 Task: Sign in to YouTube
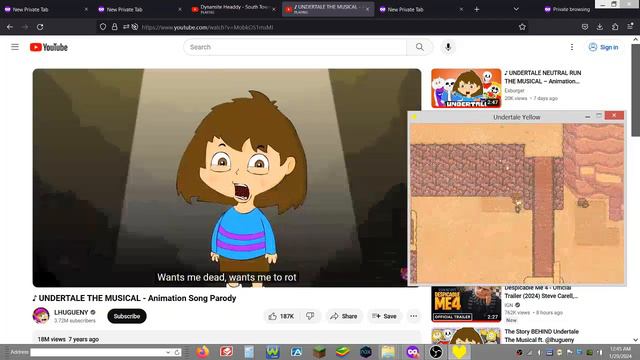pos(603,47)
